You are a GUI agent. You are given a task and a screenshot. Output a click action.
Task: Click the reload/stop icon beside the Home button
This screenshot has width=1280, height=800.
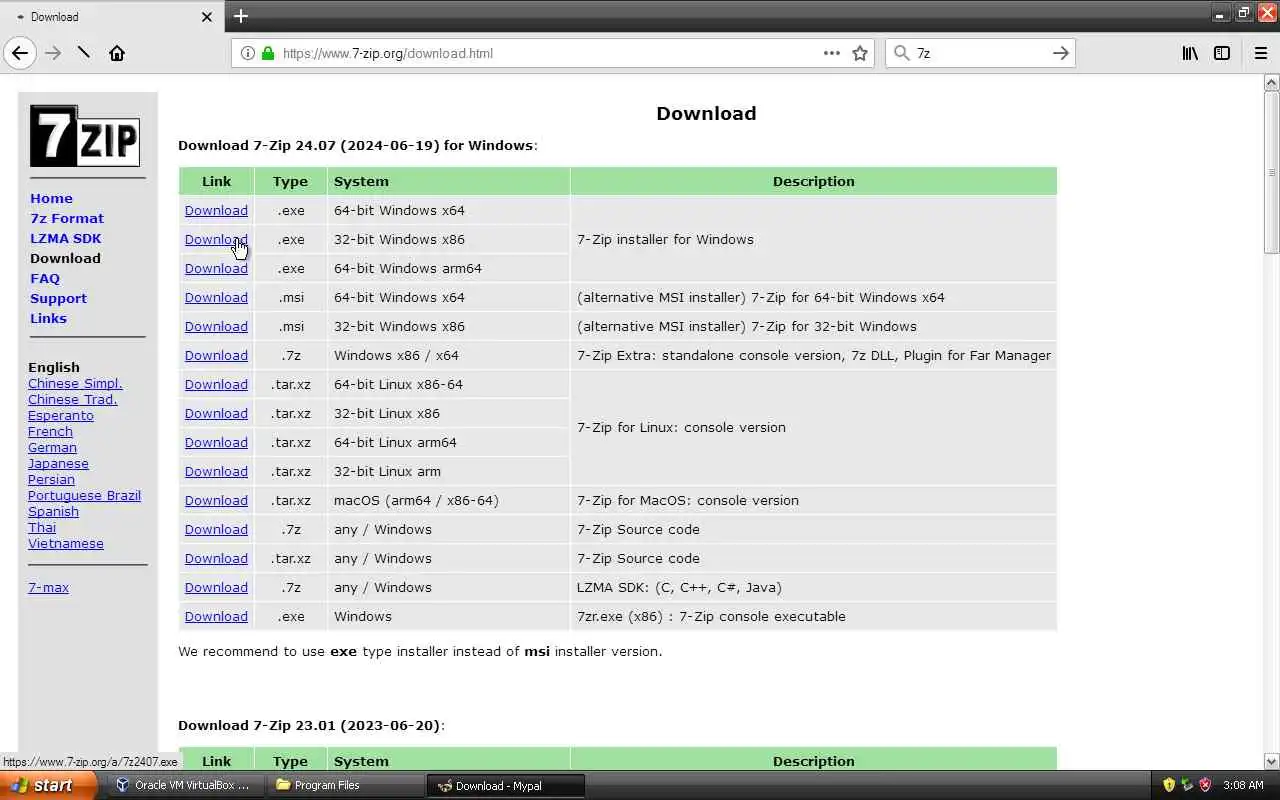[84, 53]
